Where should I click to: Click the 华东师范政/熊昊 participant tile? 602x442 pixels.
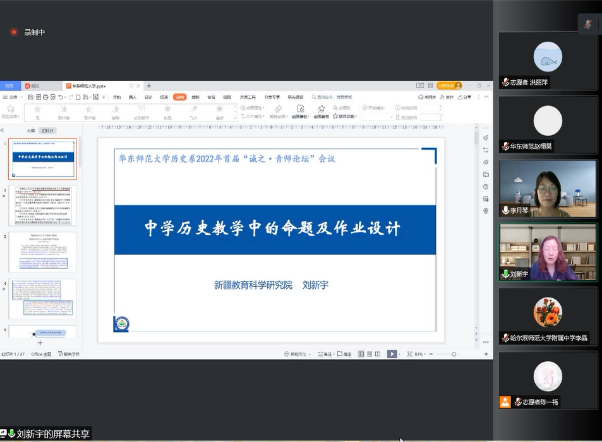pos(547,125)
